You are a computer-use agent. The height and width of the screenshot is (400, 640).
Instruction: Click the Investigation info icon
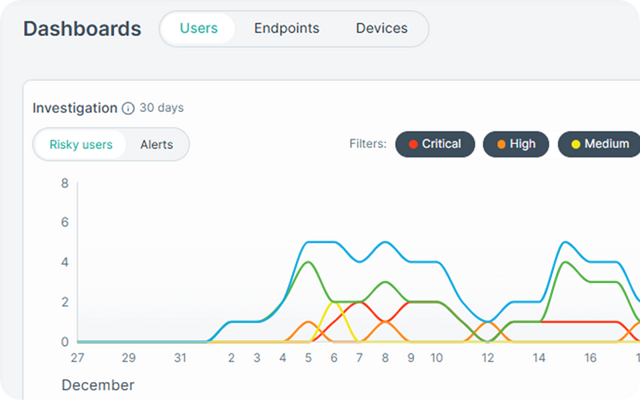coord(128,109)
